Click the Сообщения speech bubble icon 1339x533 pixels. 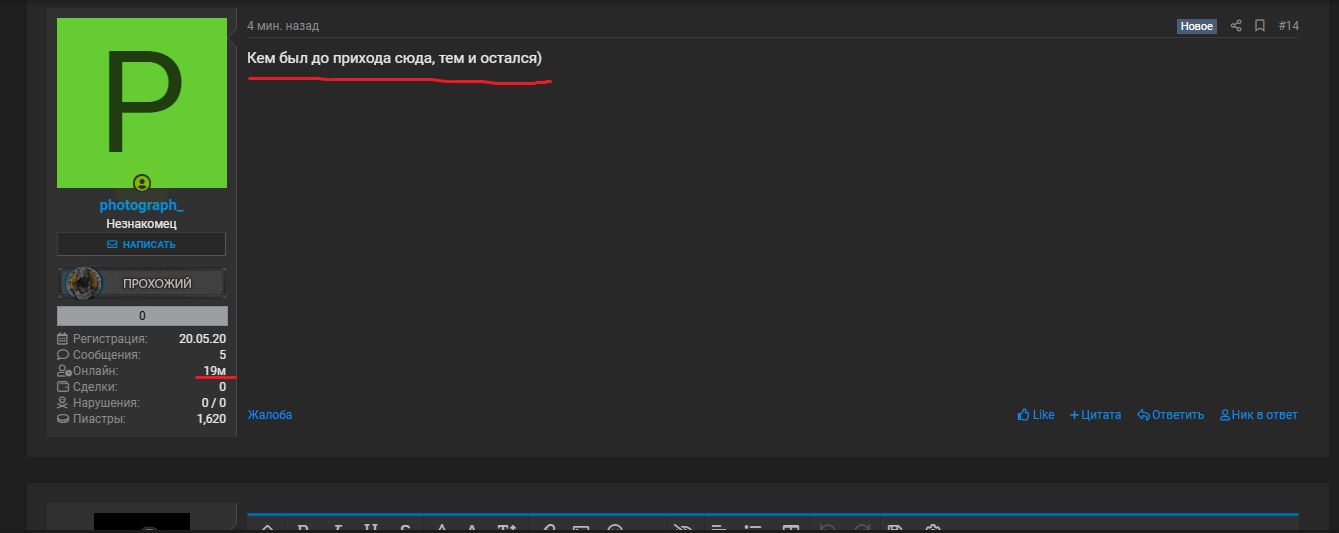click(63, 355)
